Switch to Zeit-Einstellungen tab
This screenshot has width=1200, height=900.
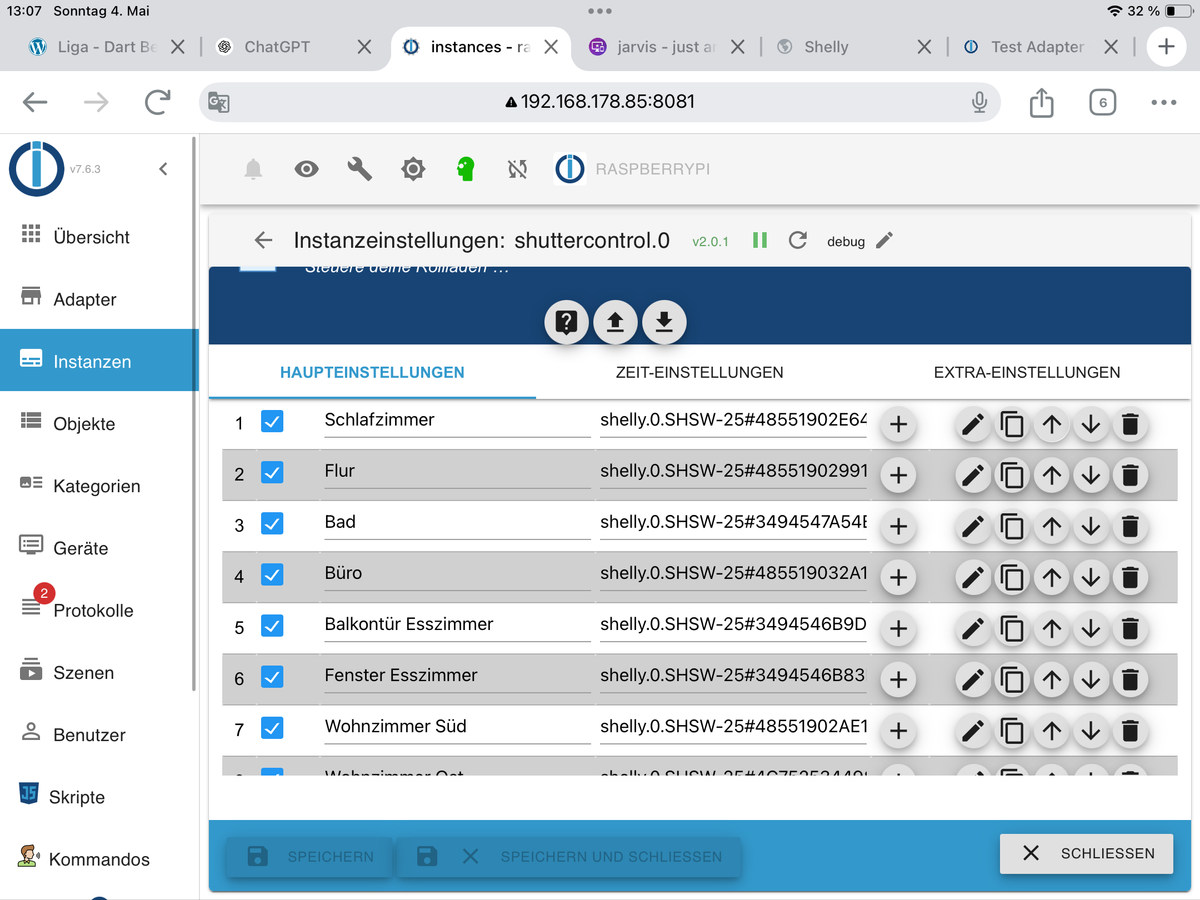tap(699, 372)
